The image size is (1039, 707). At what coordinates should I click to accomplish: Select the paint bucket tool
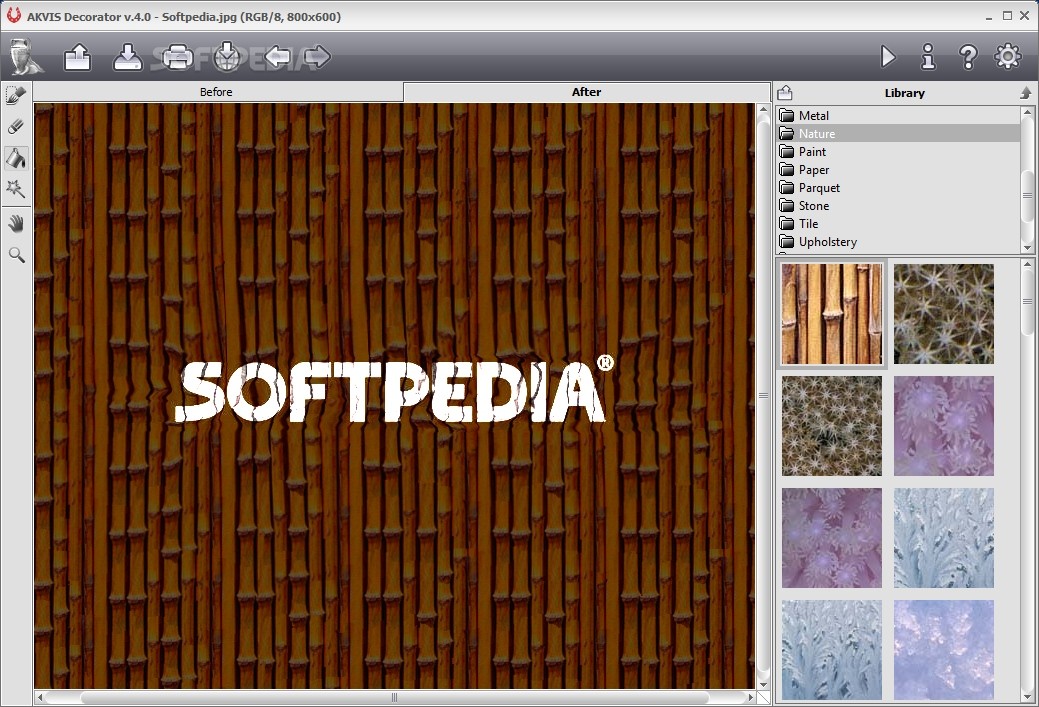[x=16, y=158]
